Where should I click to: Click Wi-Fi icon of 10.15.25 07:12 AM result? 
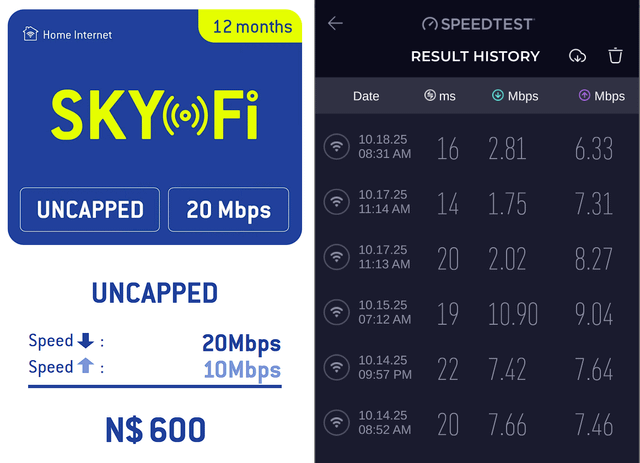coord(337,313)
